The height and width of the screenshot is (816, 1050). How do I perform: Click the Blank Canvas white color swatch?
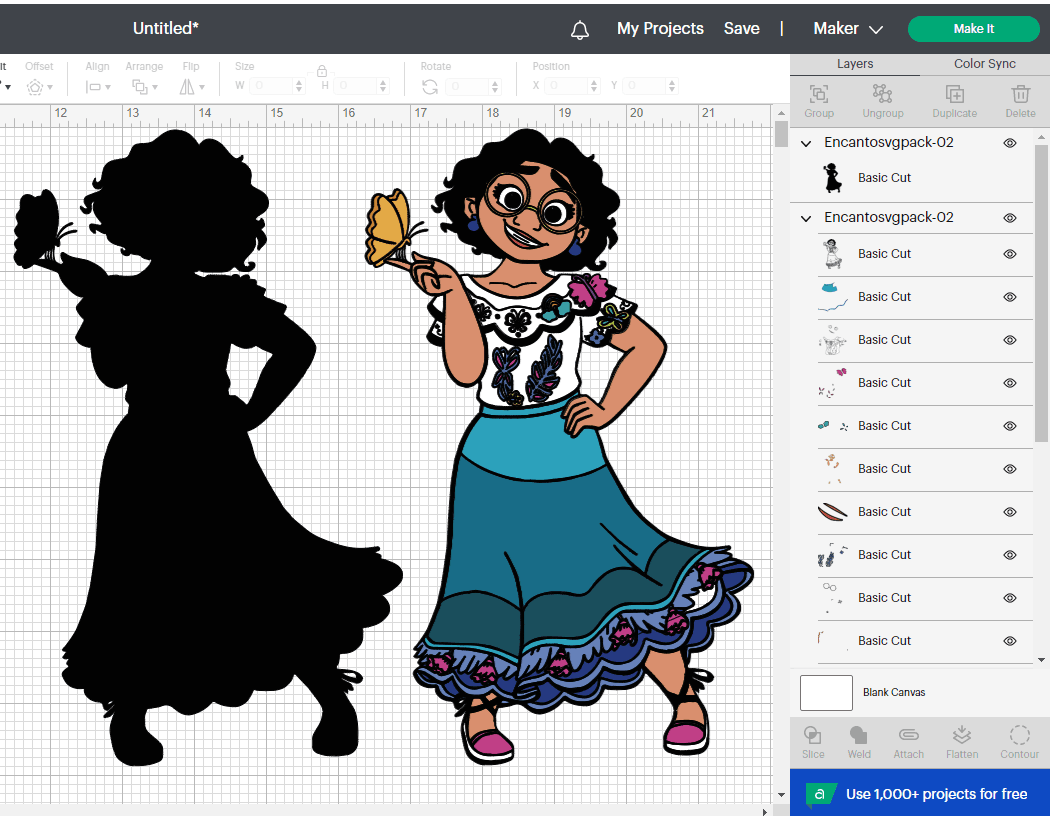pos(826,693)
